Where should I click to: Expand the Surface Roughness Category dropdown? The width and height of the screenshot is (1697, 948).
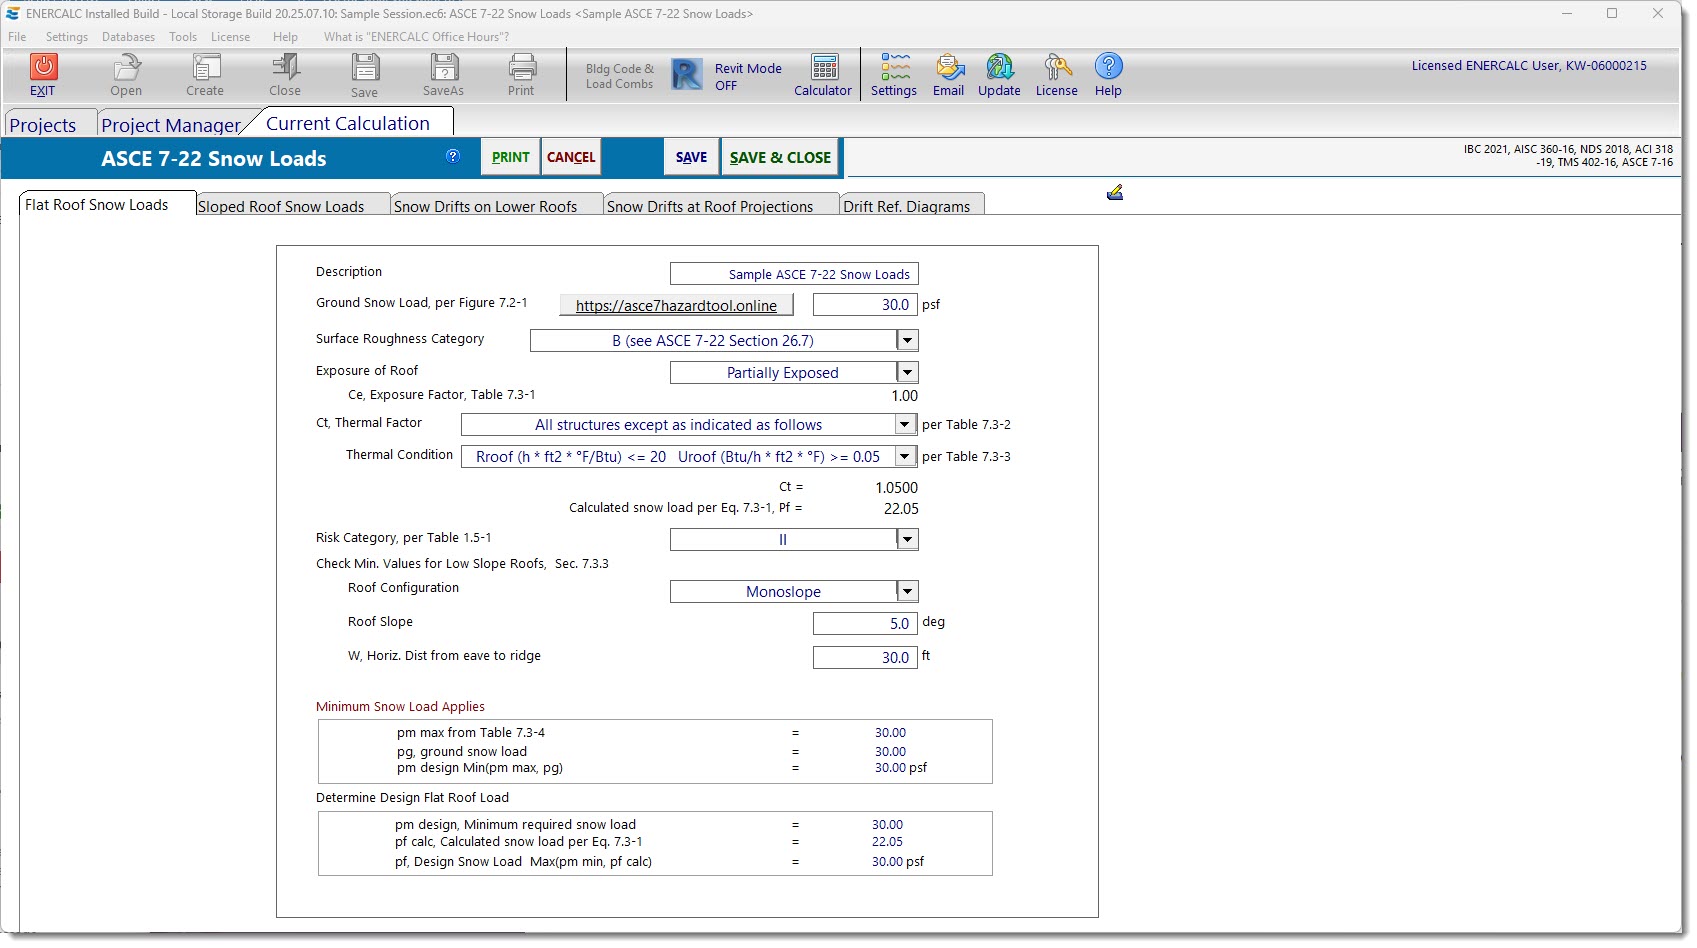907,341
